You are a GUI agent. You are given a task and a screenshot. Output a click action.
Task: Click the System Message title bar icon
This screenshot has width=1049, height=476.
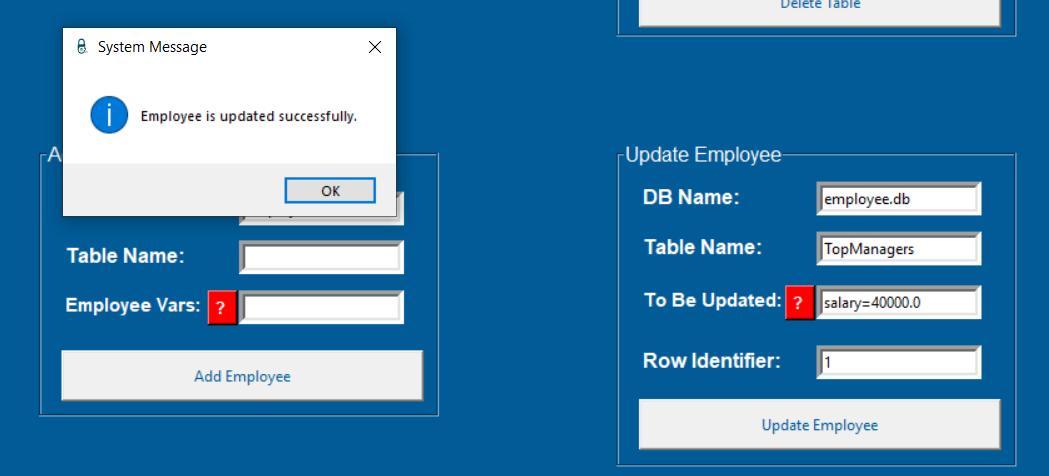[82, 47]
